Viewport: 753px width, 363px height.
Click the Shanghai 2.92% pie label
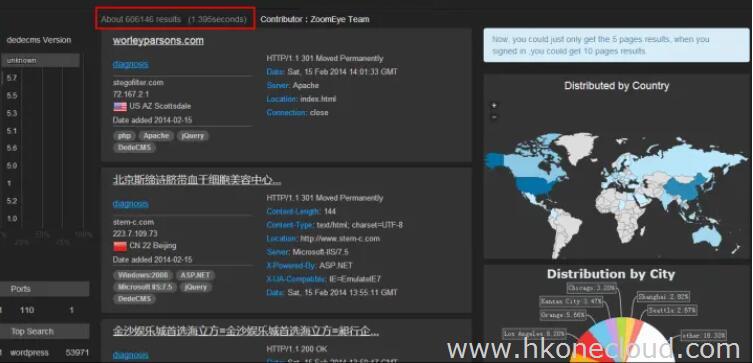click(664, 297)
